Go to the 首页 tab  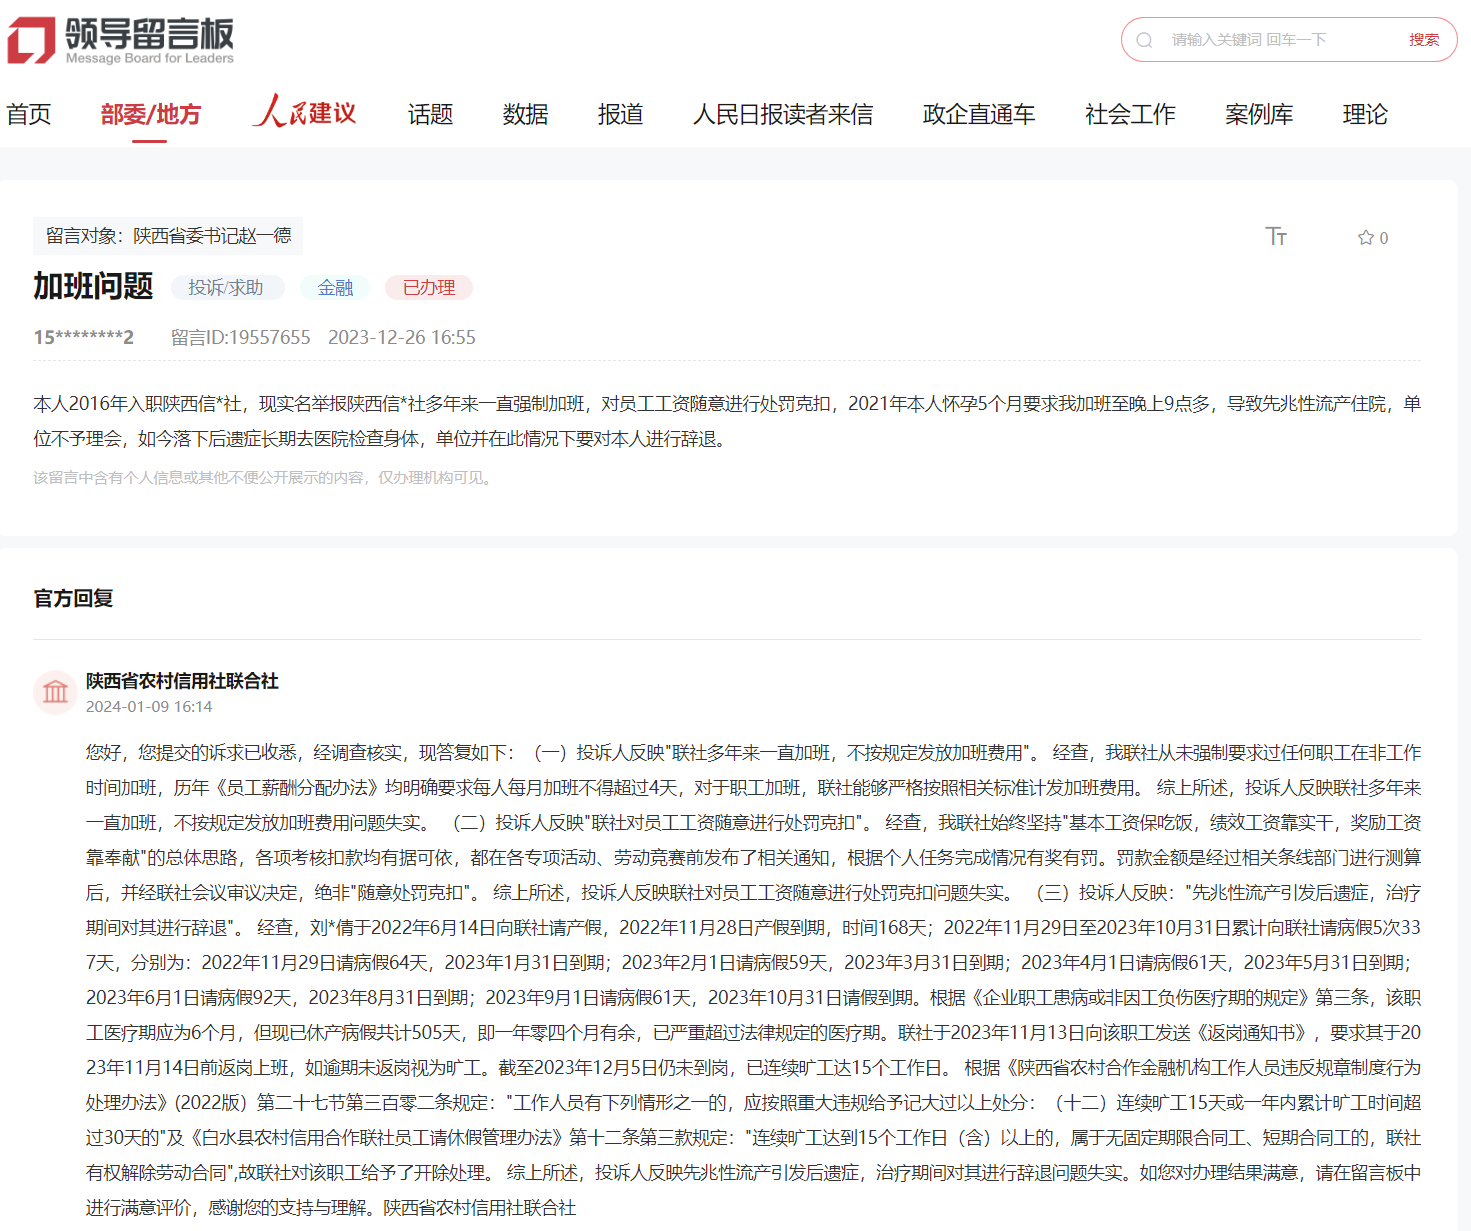[29, 114]
